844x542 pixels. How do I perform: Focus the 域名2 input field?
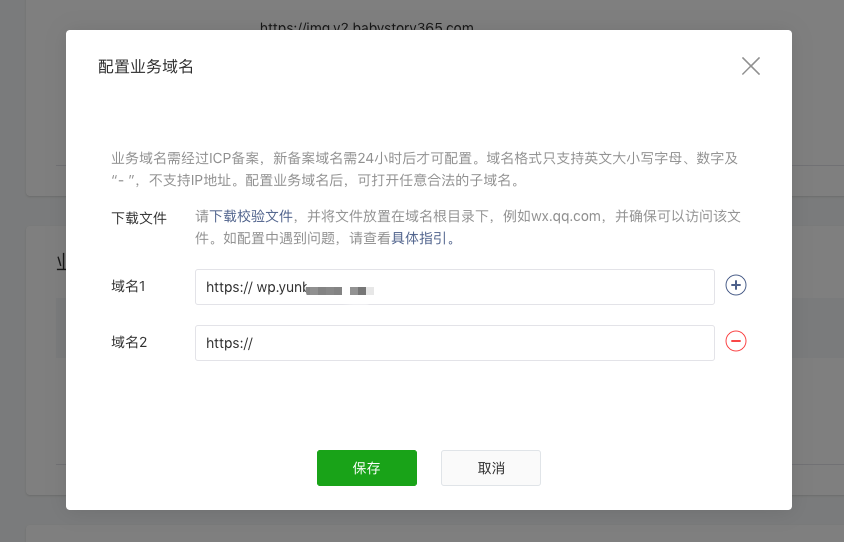(x=454, y=343)
